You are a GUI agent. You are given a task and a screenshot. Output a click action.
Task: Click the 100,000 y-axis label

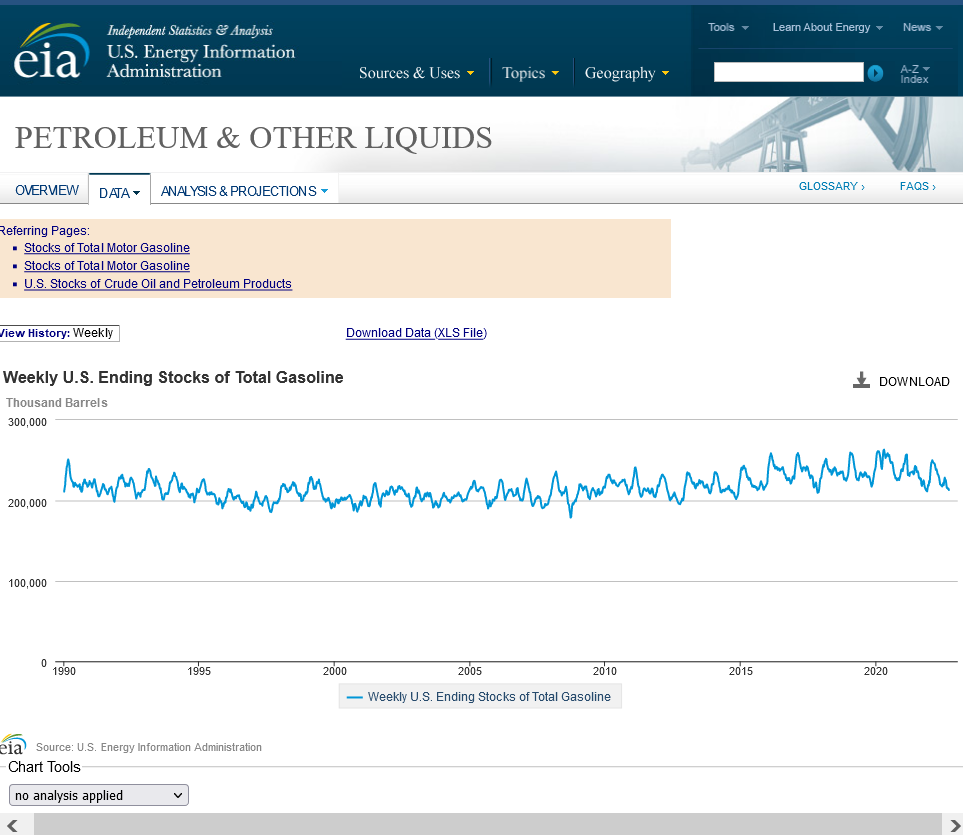pos(27,583)
